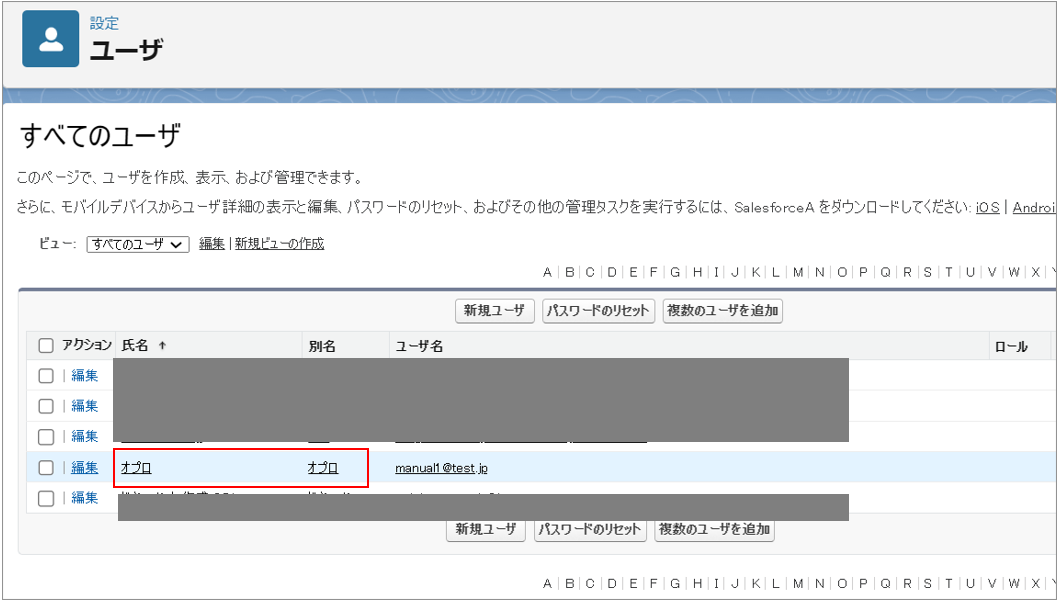This screenshot has width=1059, height=602.
Task: Click the user icon in the header
Action: [50, 39]
